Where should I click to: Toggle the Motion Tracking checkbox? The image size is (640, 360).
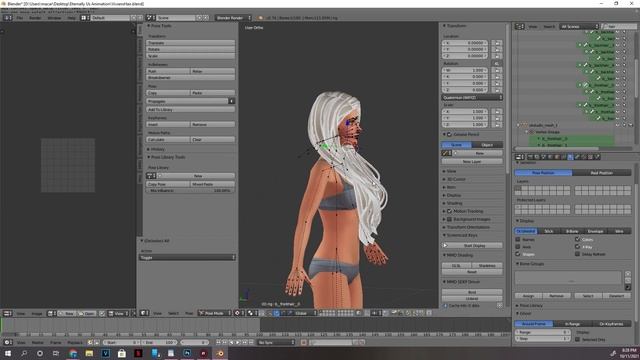click(449, 211)
